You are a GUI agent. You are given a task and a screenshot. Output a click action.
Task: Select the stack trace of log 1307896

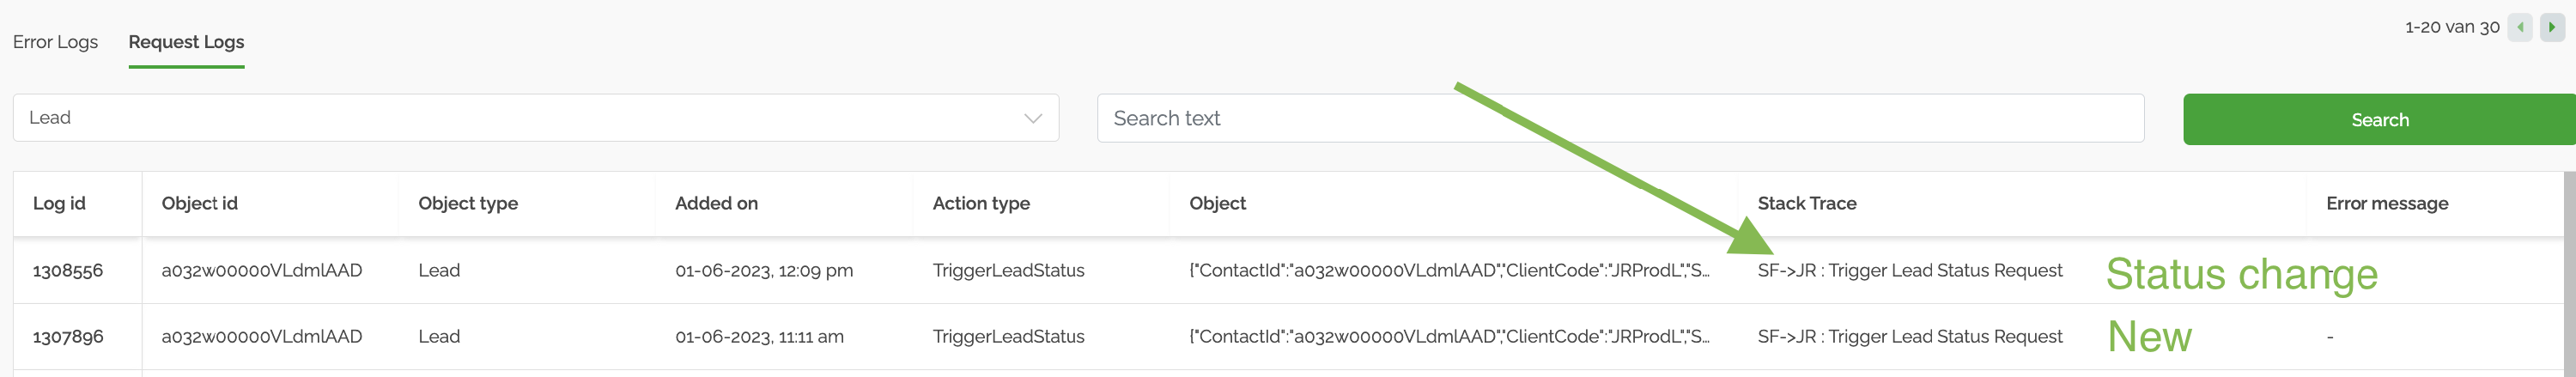[x=1910, y=336]
